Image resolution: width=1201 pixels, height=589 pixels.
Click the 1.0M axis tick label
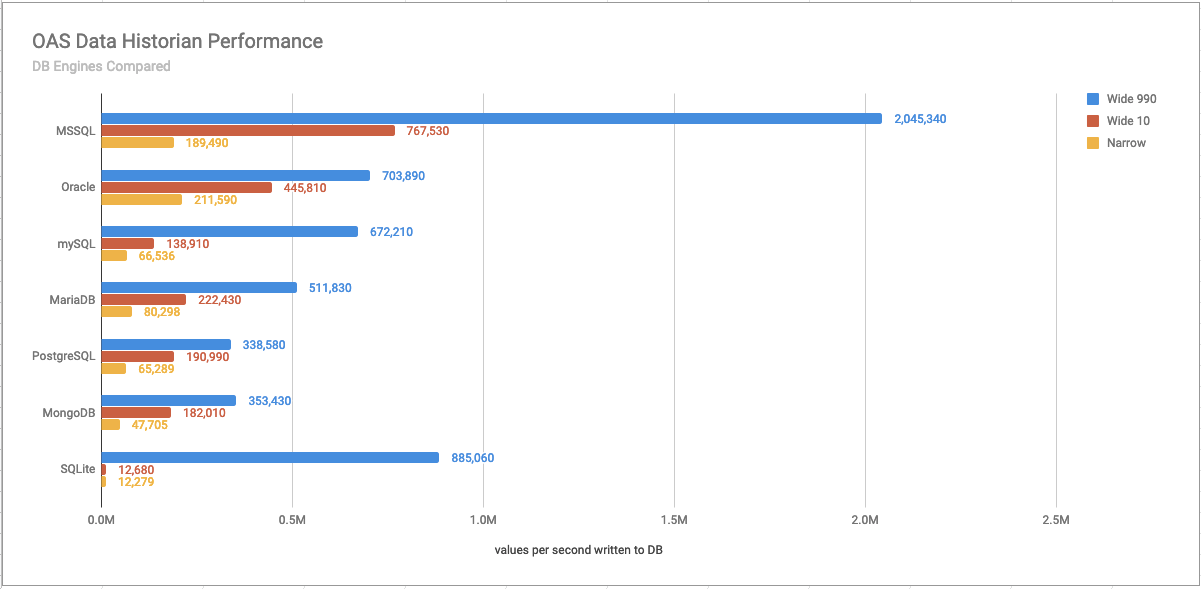tap(483, 521)
